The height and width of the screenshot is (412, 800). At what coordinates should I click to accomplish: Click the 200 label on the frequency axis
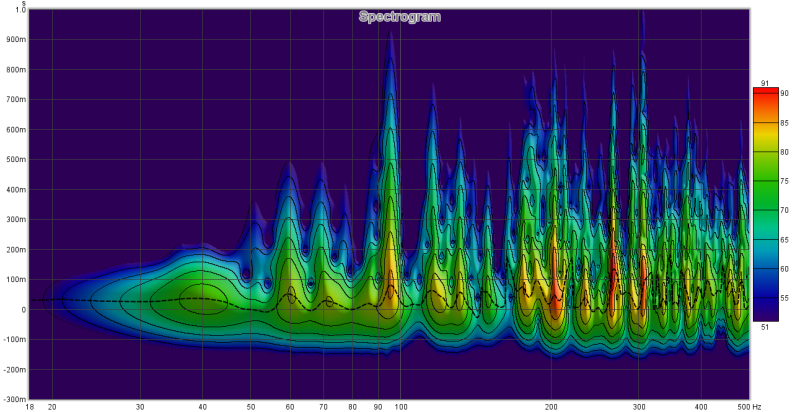(551, 407)
